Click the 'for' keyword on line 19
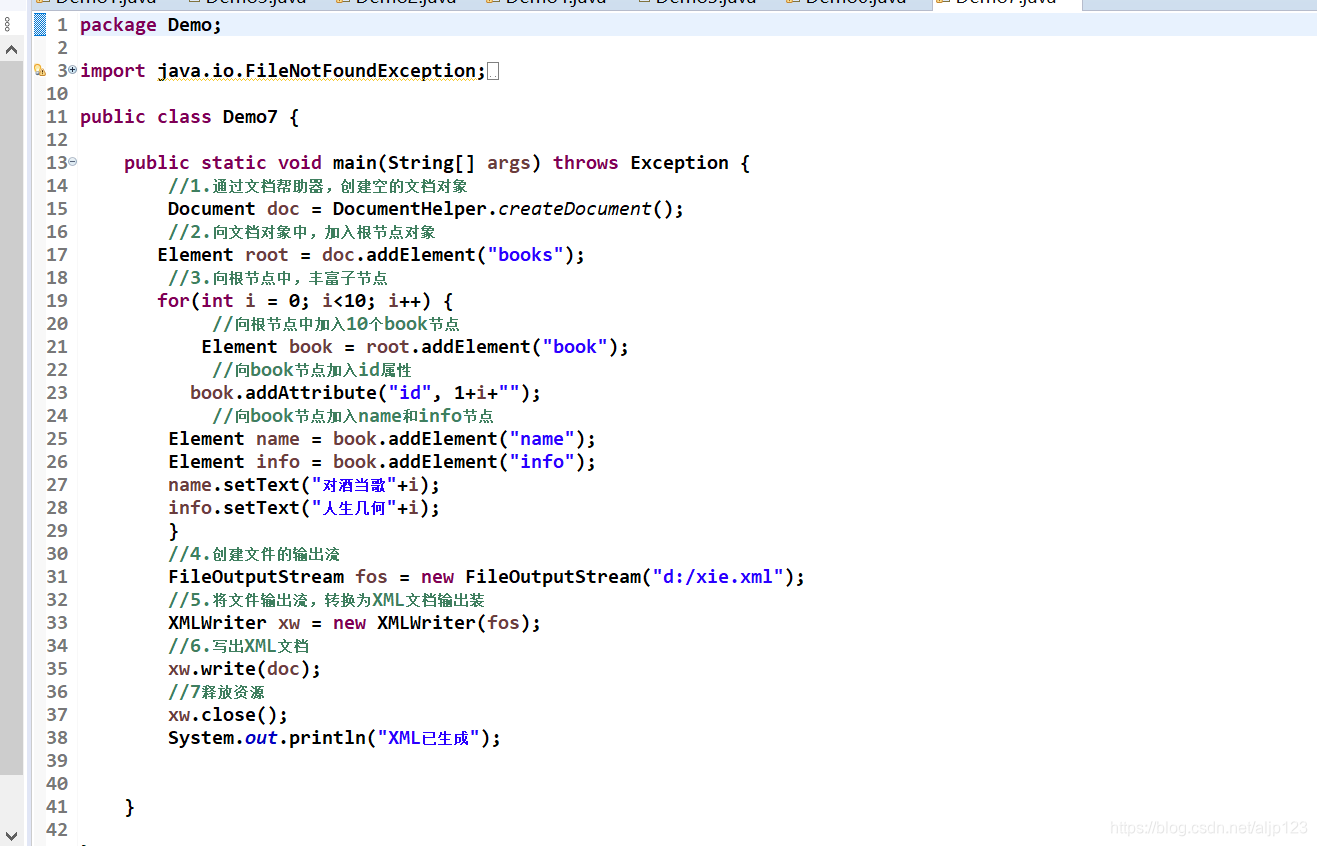The width and height of the screenshot is (1317, 846). coord(173,301)
